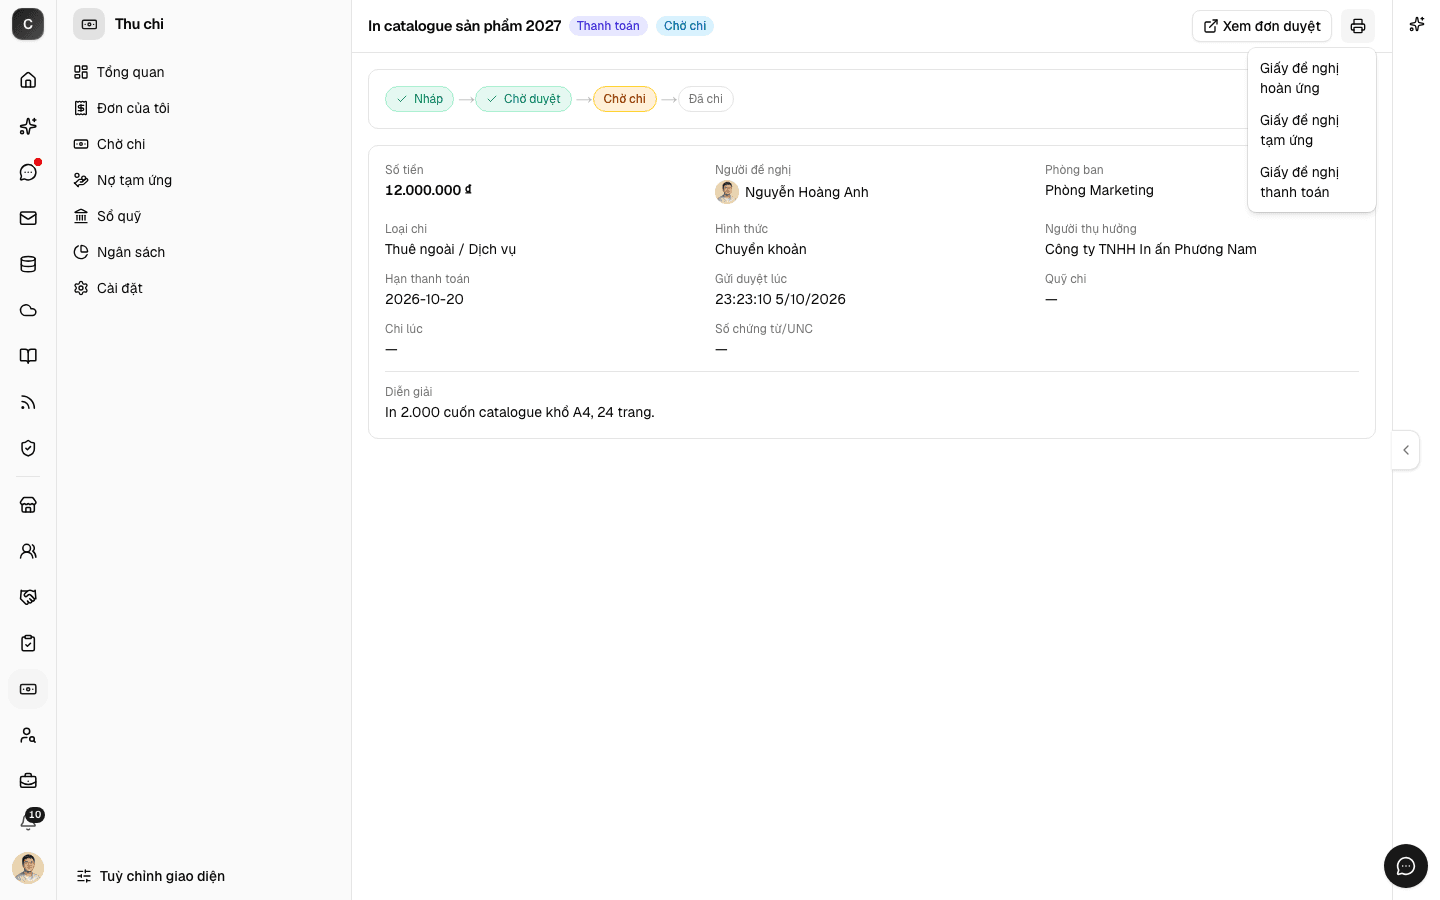
Task: Open notifications bell with badge 10
Action: point(28,822)
